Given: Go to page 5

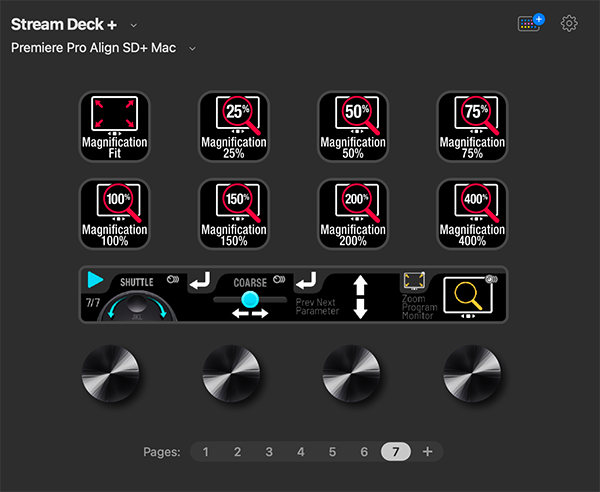Looking at the screenshot, I should tap(333, 452).
